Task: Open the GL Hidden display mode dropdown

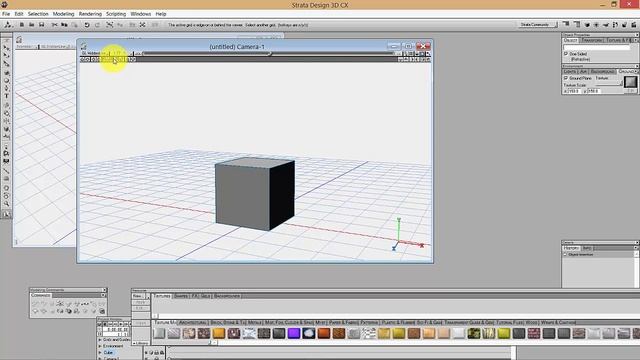Action: point(95,53)
